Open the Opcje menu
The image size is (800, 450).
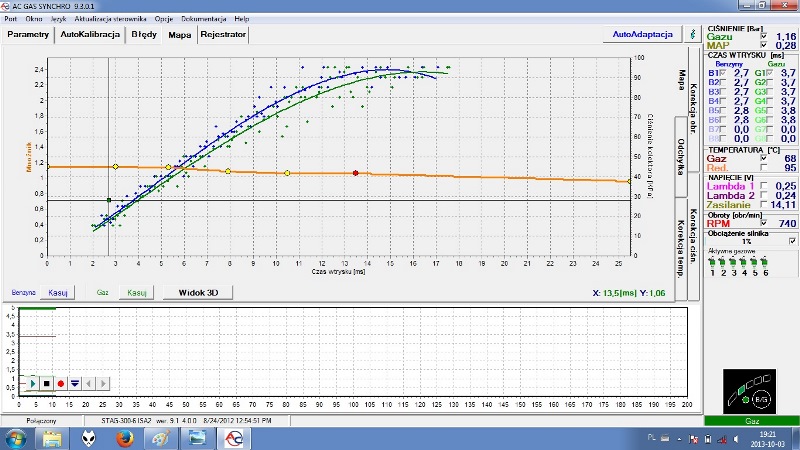coord(164,19)
